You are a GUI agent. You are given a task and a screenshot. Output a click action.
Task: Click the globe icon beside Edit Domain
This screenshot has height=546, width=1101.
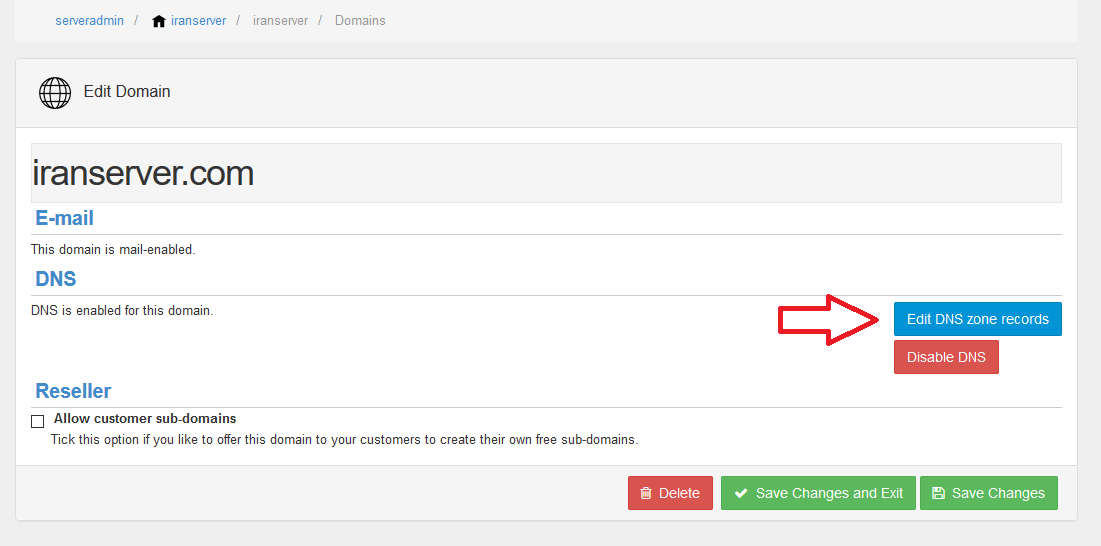(x=55, y=93)
